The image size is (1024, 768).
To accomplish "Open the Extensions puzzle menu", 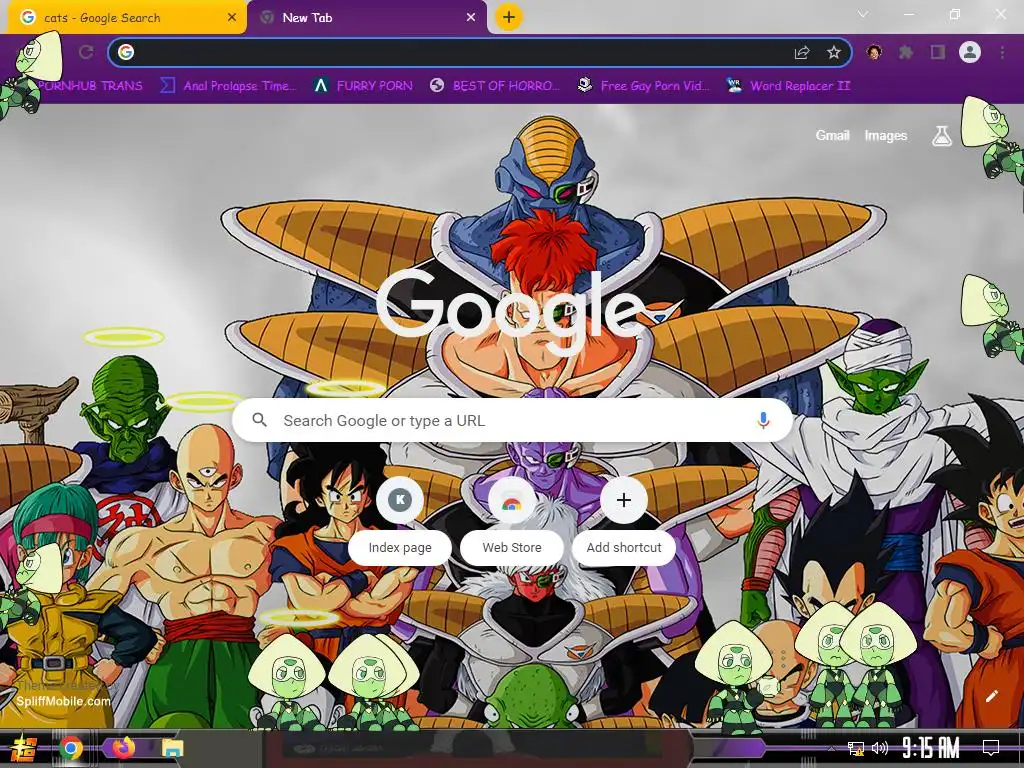I will click(906, 52).
